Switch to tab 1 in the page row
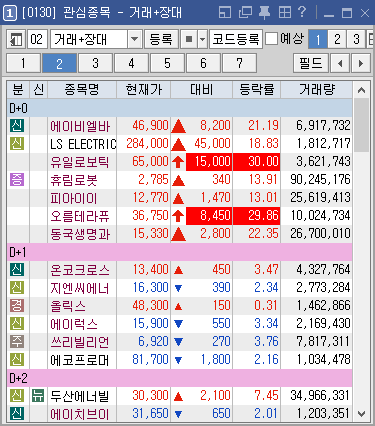 point(23,63)
